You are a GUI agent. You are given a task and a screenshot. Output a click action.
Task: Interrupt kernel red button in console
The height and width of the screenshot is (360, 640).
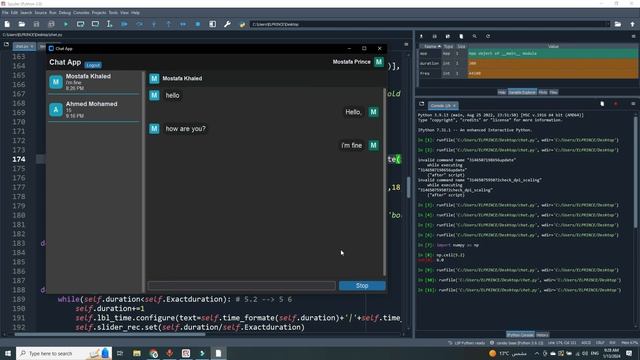(616, 104)
